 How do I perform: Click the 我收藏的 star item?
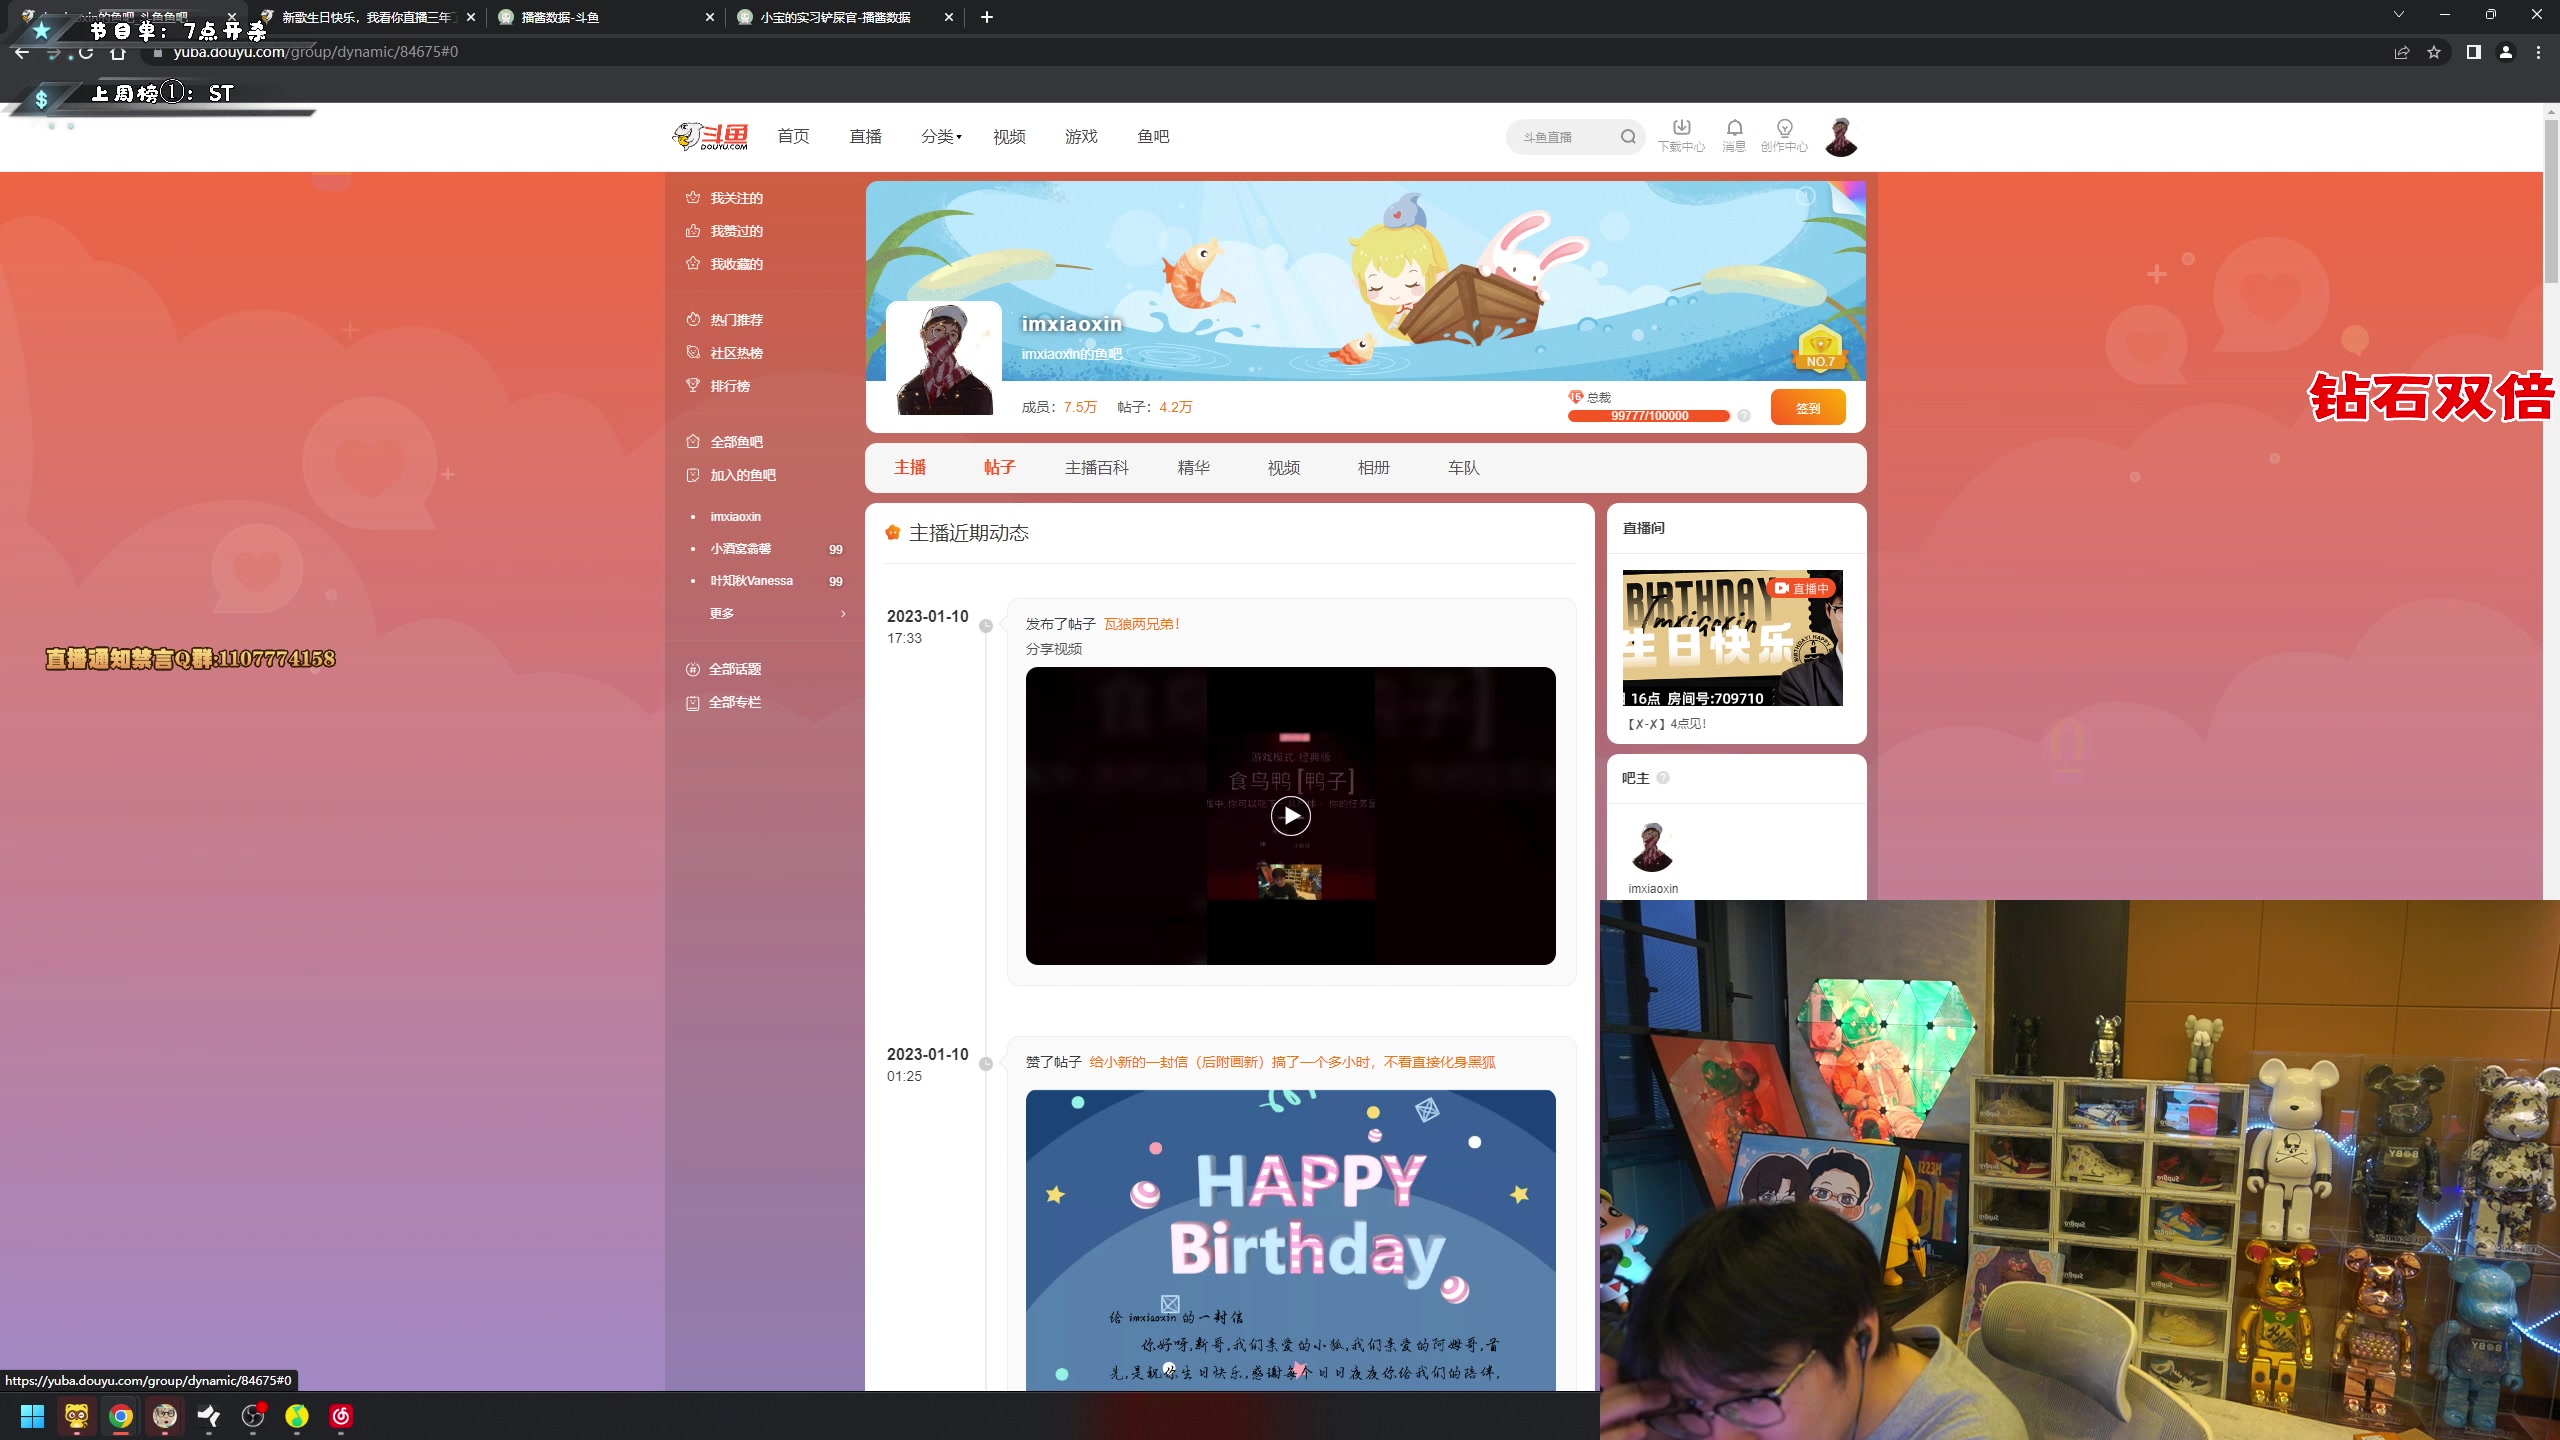pos(736,264)
